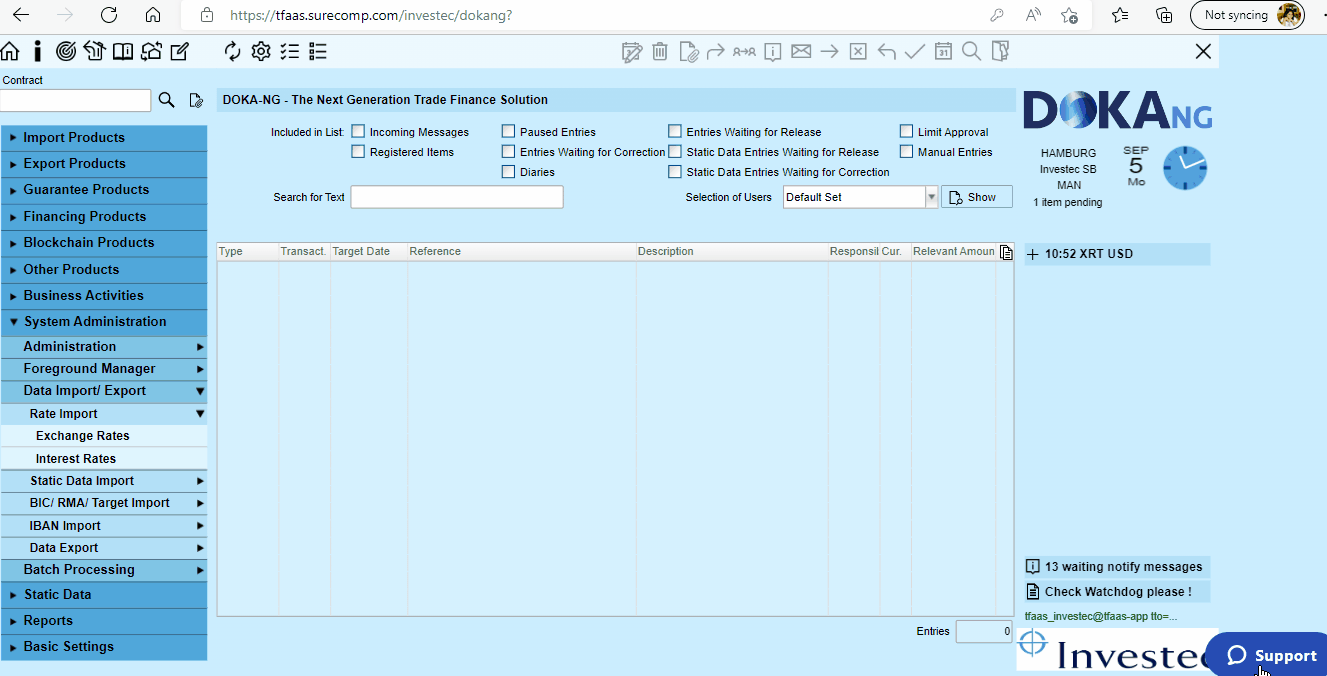Tick the Limit Approval checkbox
Viewport: 1327px width, 676px height.
[x=906, y=131]
